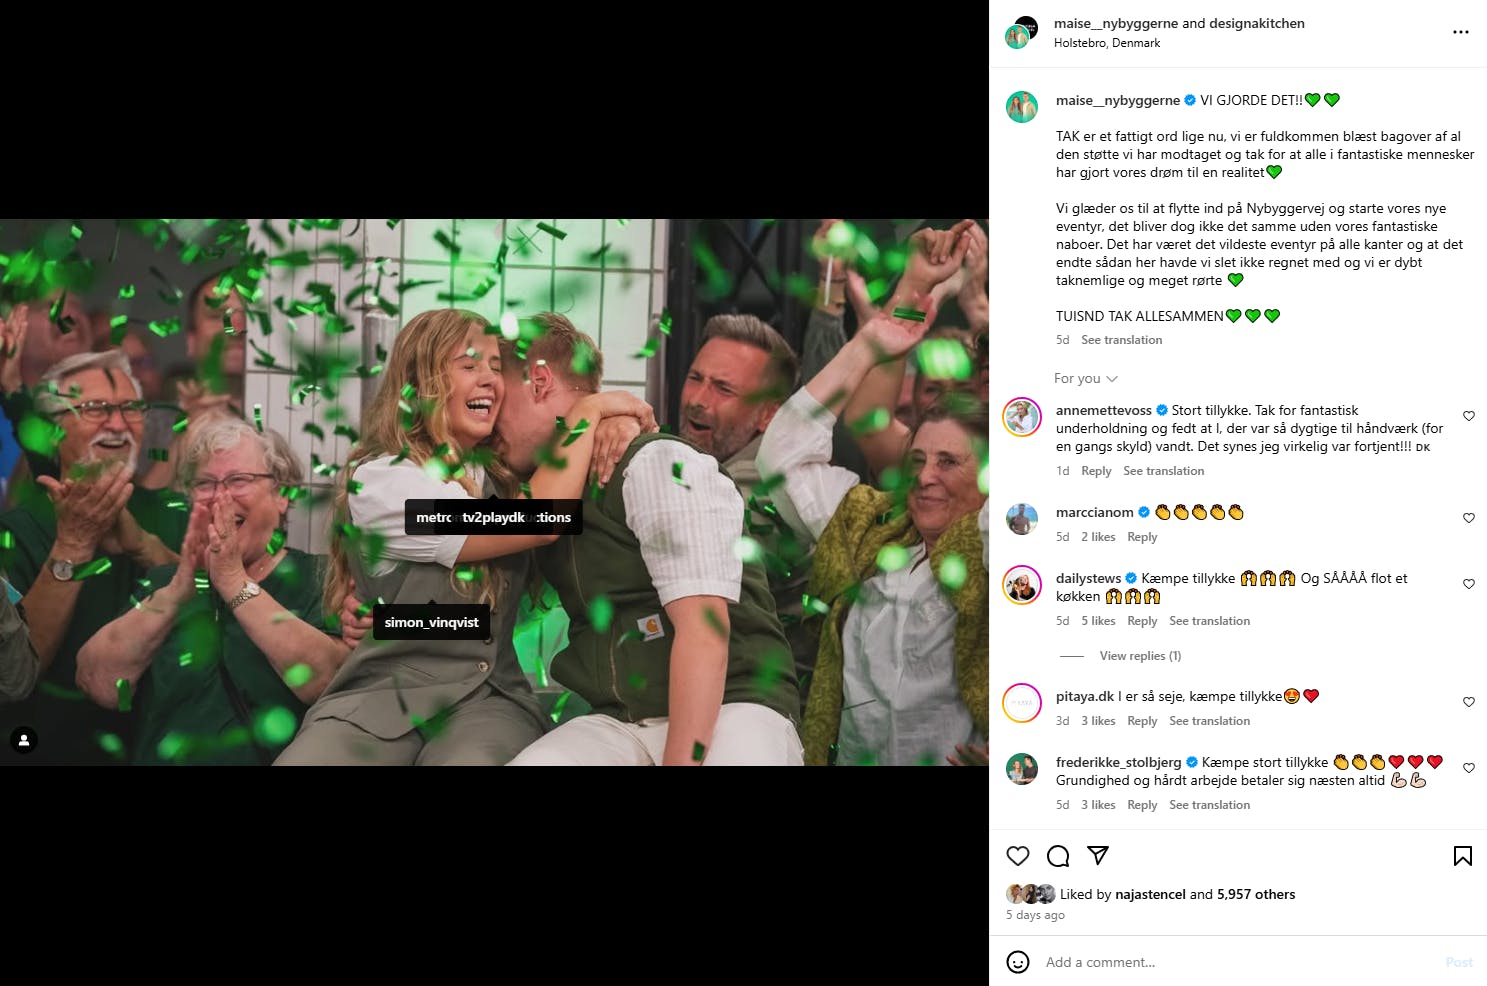Open pitaya.dk's profile avatar

coord(1022,703)
